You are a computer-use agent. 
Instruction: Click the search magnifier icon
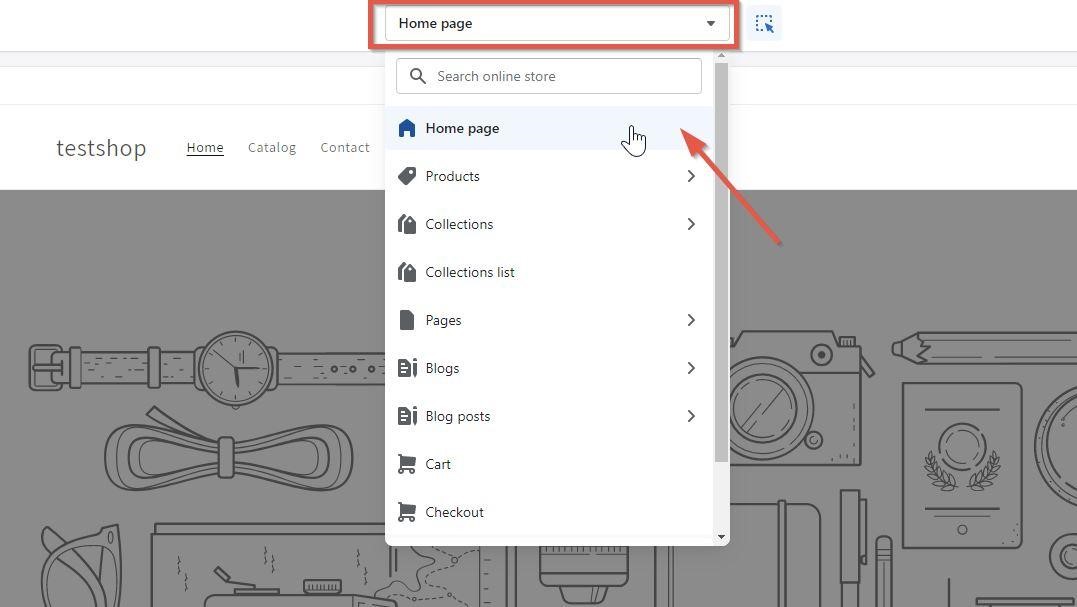click(x=418, y=75)
